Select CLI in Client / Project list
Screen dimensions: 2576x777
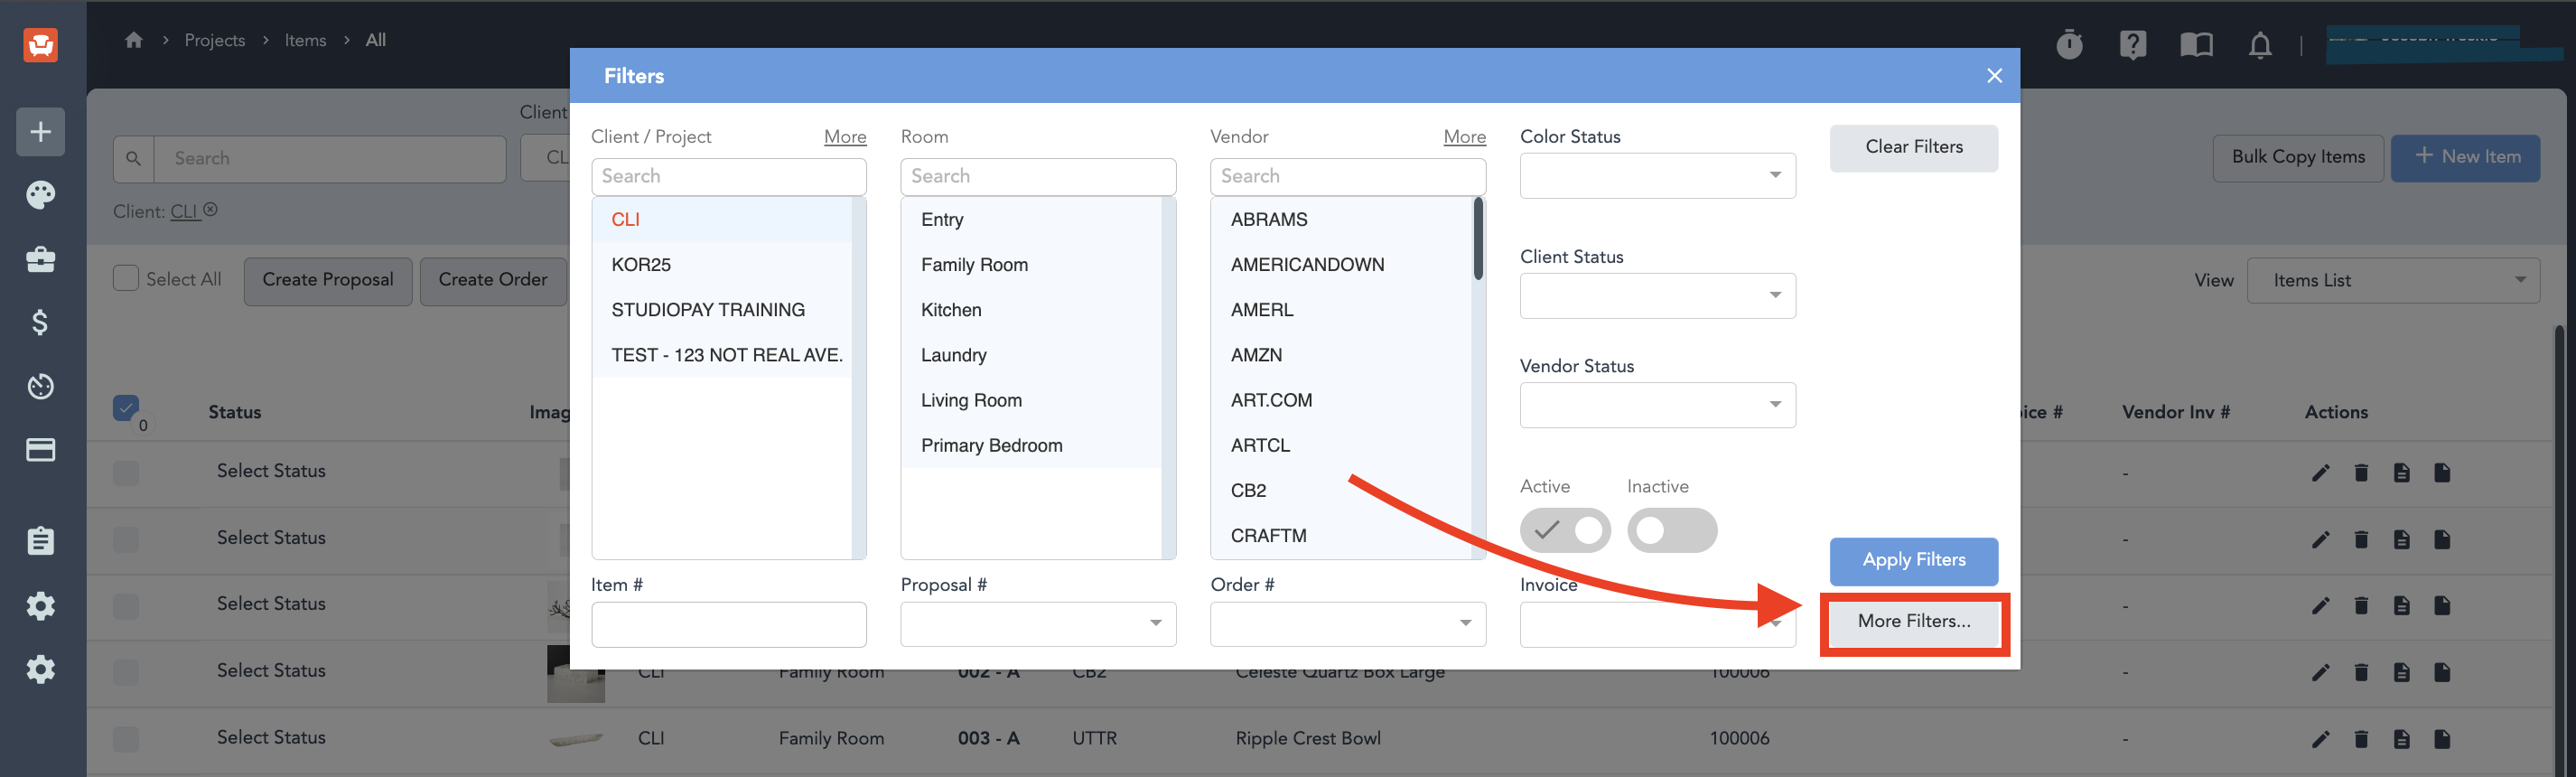[722, 219]
